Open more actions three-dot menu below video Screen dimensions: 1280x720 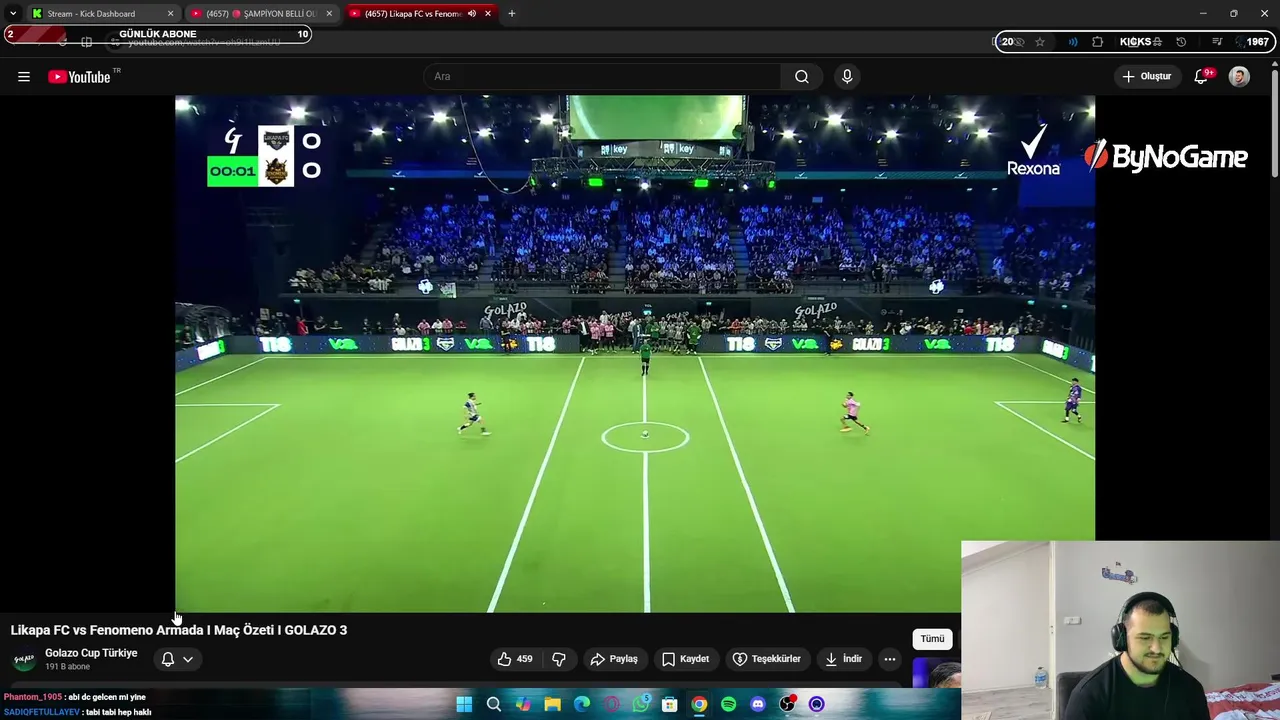coord(890,659)
